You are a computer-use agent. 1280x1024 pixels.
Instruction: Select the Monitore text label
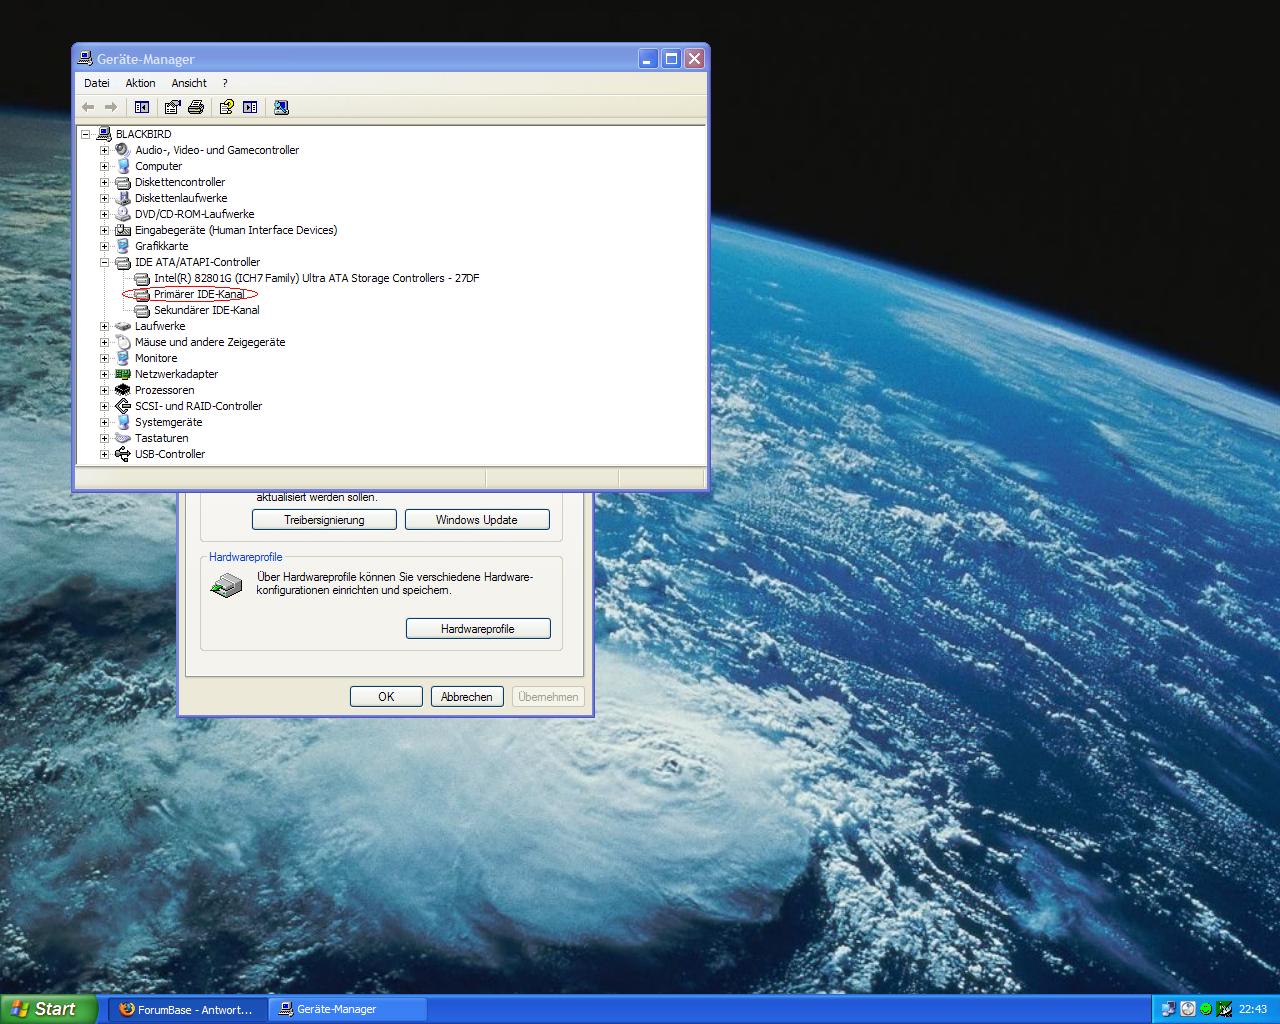coord(156,358)
